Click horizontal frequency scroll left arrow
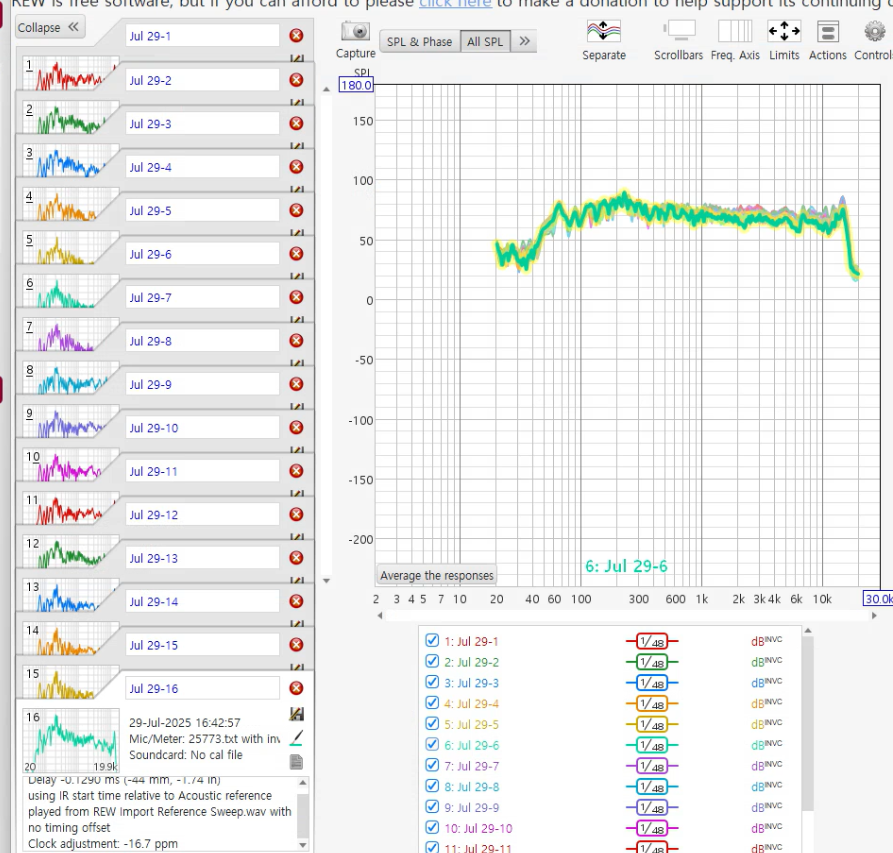893x853 pixels. [380, 615]
